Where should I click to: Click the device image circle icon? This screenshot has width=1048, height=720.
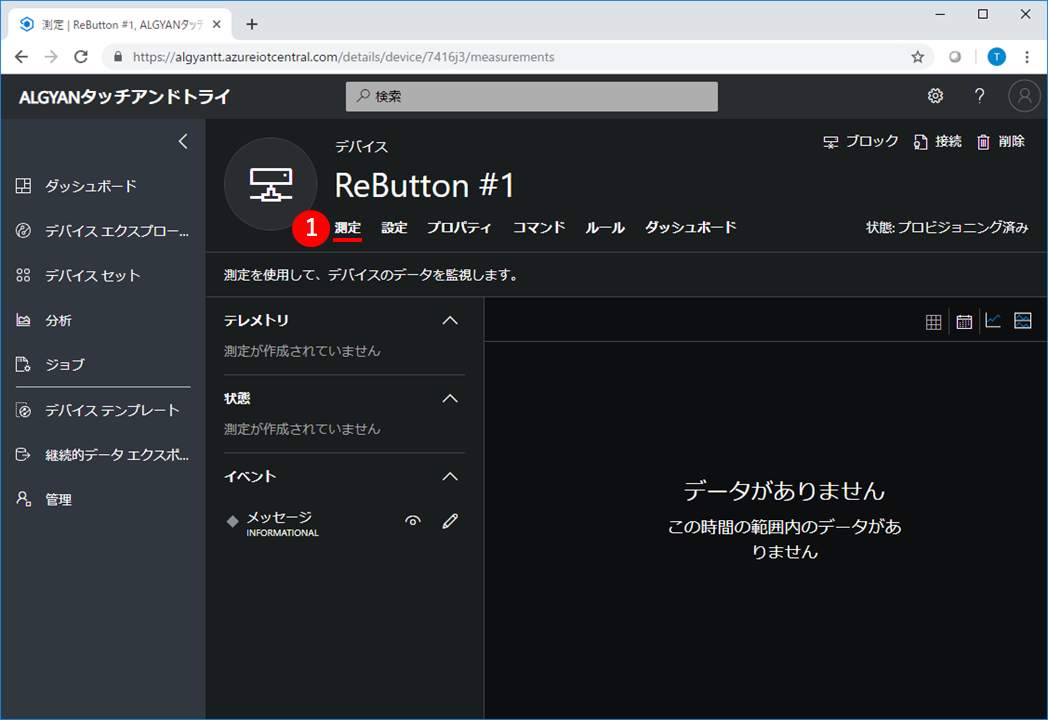pyautogui.click(x=271, y=185)
